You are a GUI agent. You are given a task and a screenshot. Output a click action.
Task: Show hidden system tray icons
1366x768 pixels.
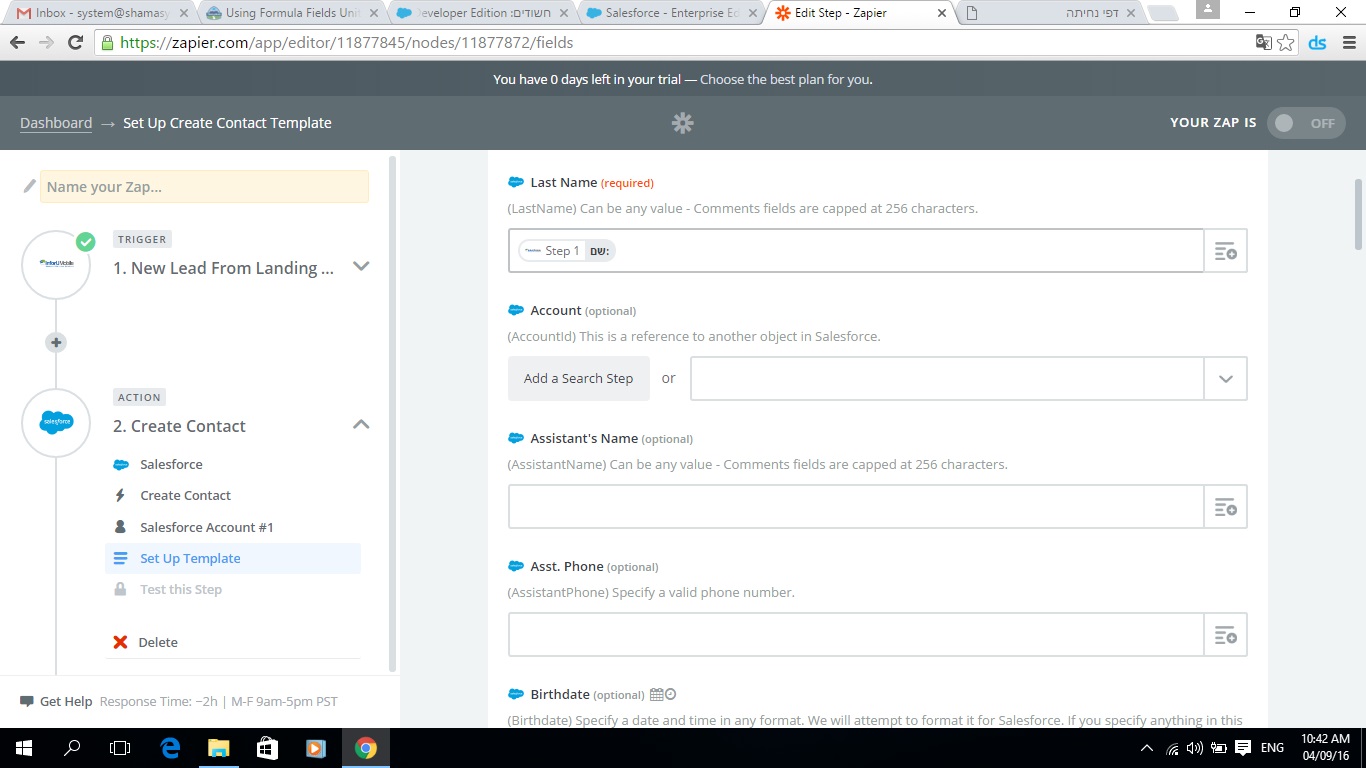1146,748
